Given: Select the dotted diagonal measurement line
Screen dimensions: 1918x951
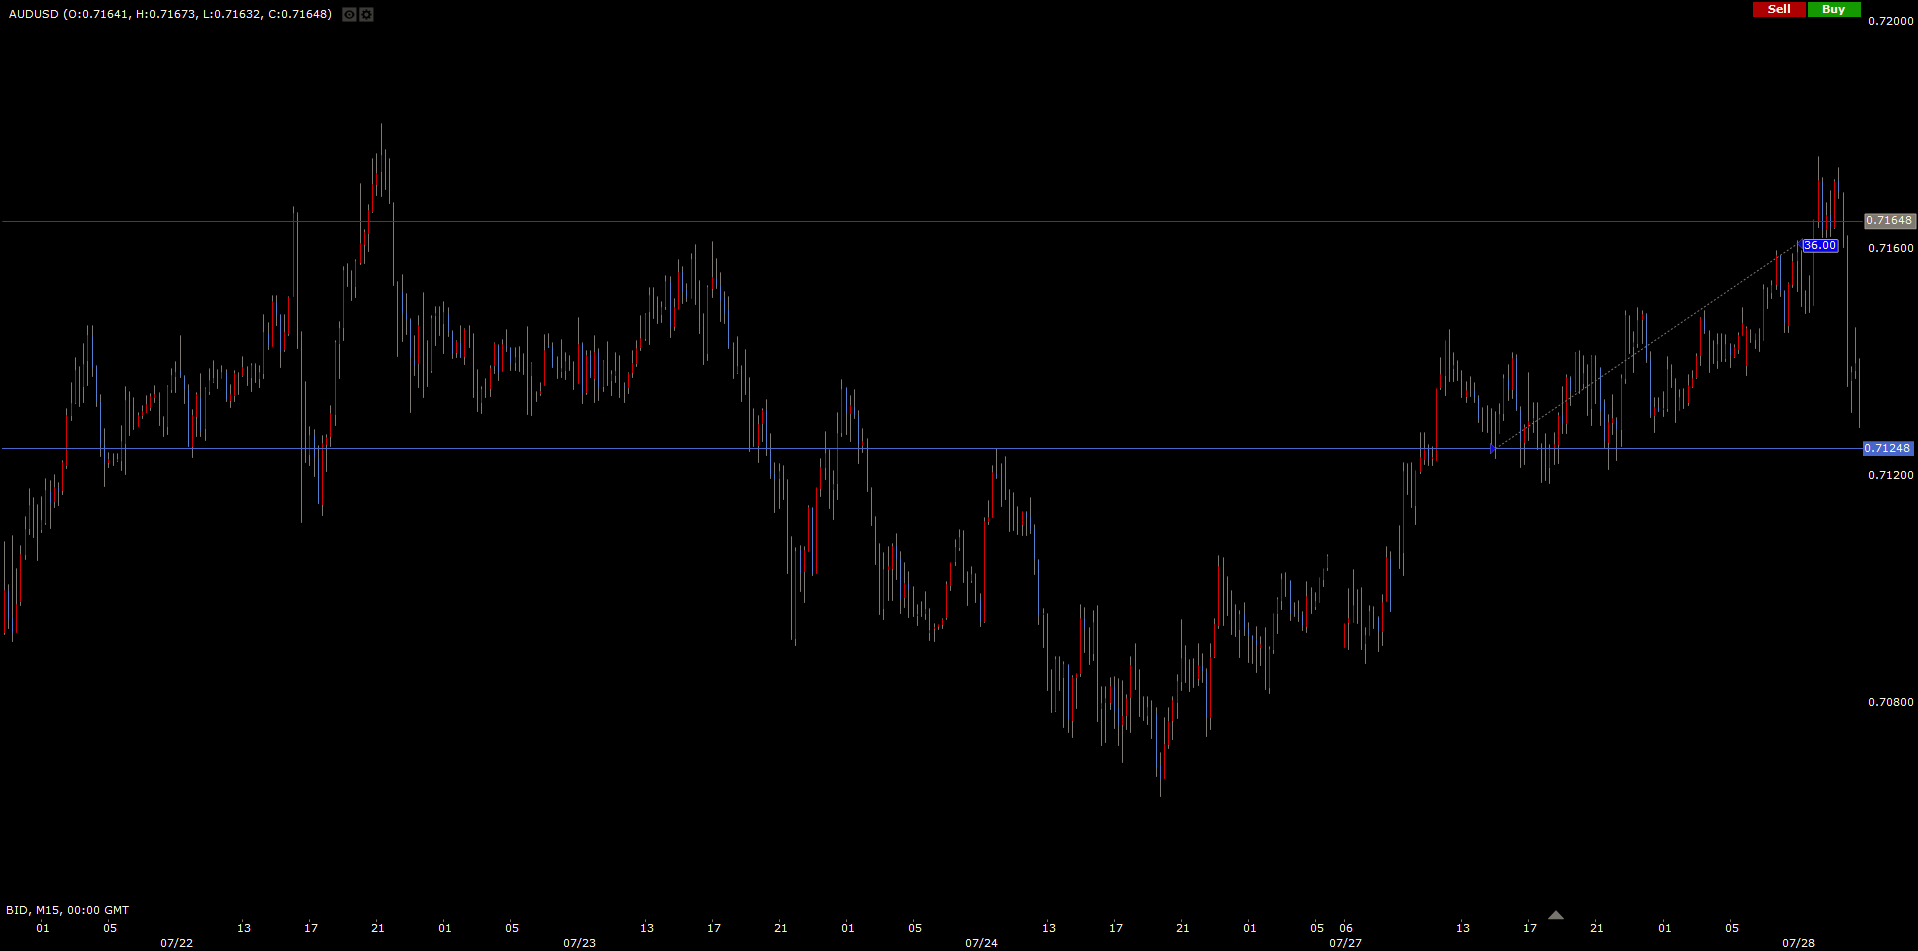Looking at the screenshot, I should click(x=1645, y=348).
